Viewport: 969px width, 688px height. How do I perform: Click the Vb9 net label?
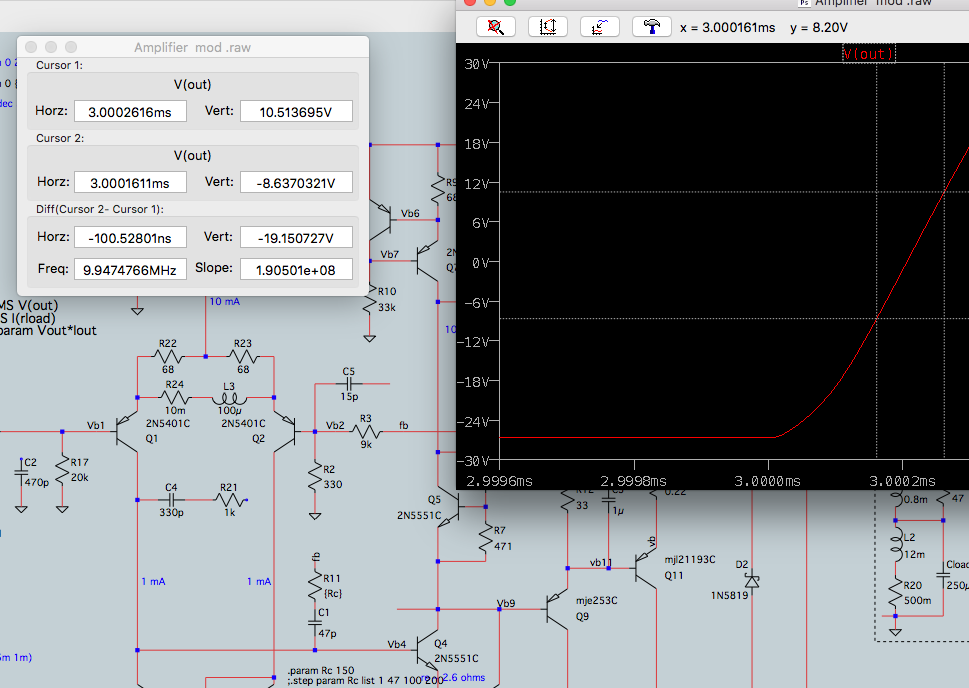pos(506,603)
